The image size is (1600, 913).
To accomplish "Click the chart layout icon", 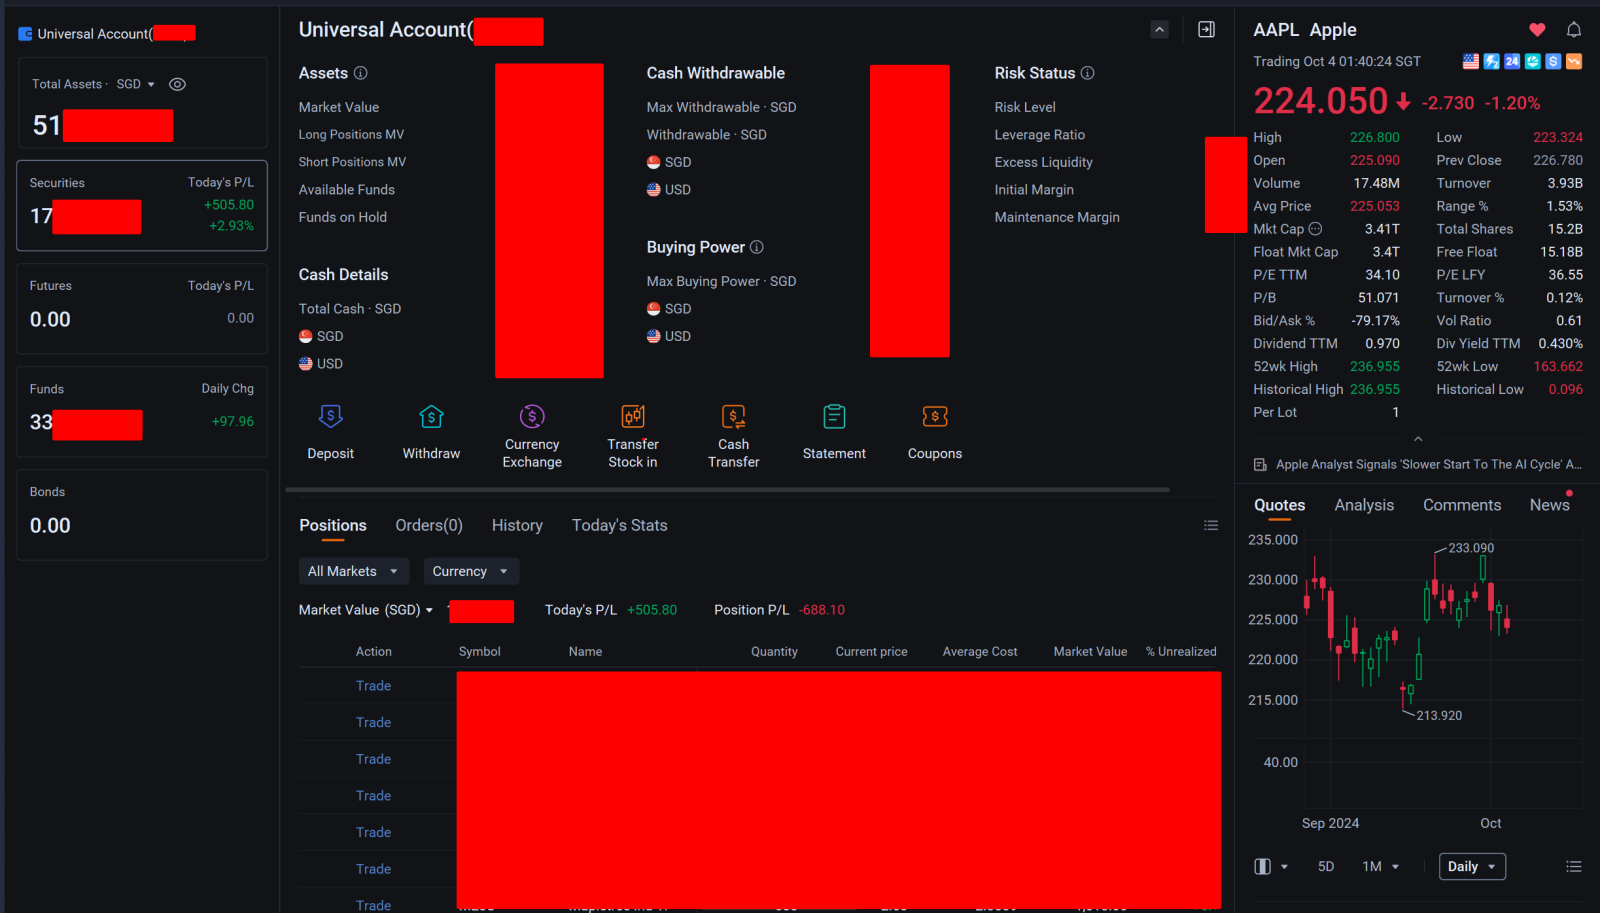I will tap(1263, 867).
